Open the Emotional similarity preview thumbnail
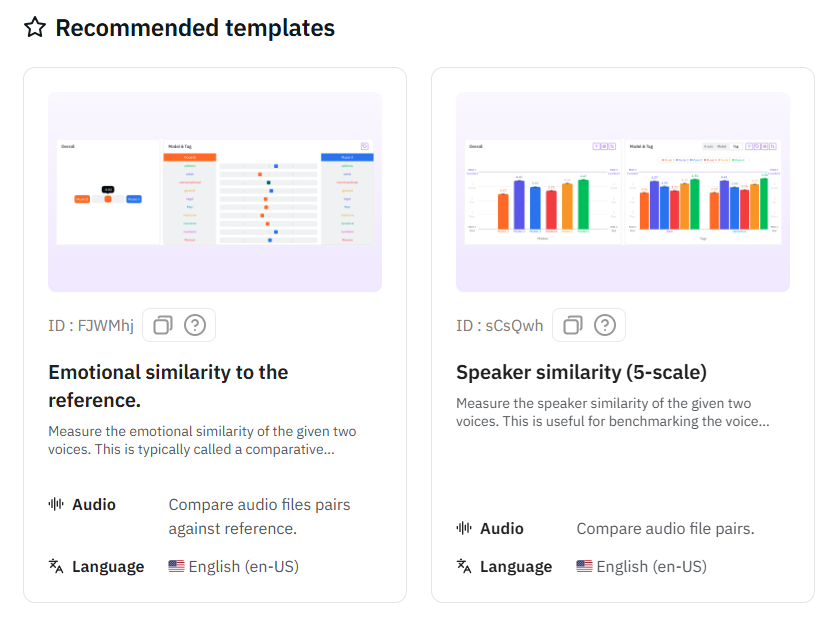The image size is (839, 624). pyautogui.click(x=215, y=192)
